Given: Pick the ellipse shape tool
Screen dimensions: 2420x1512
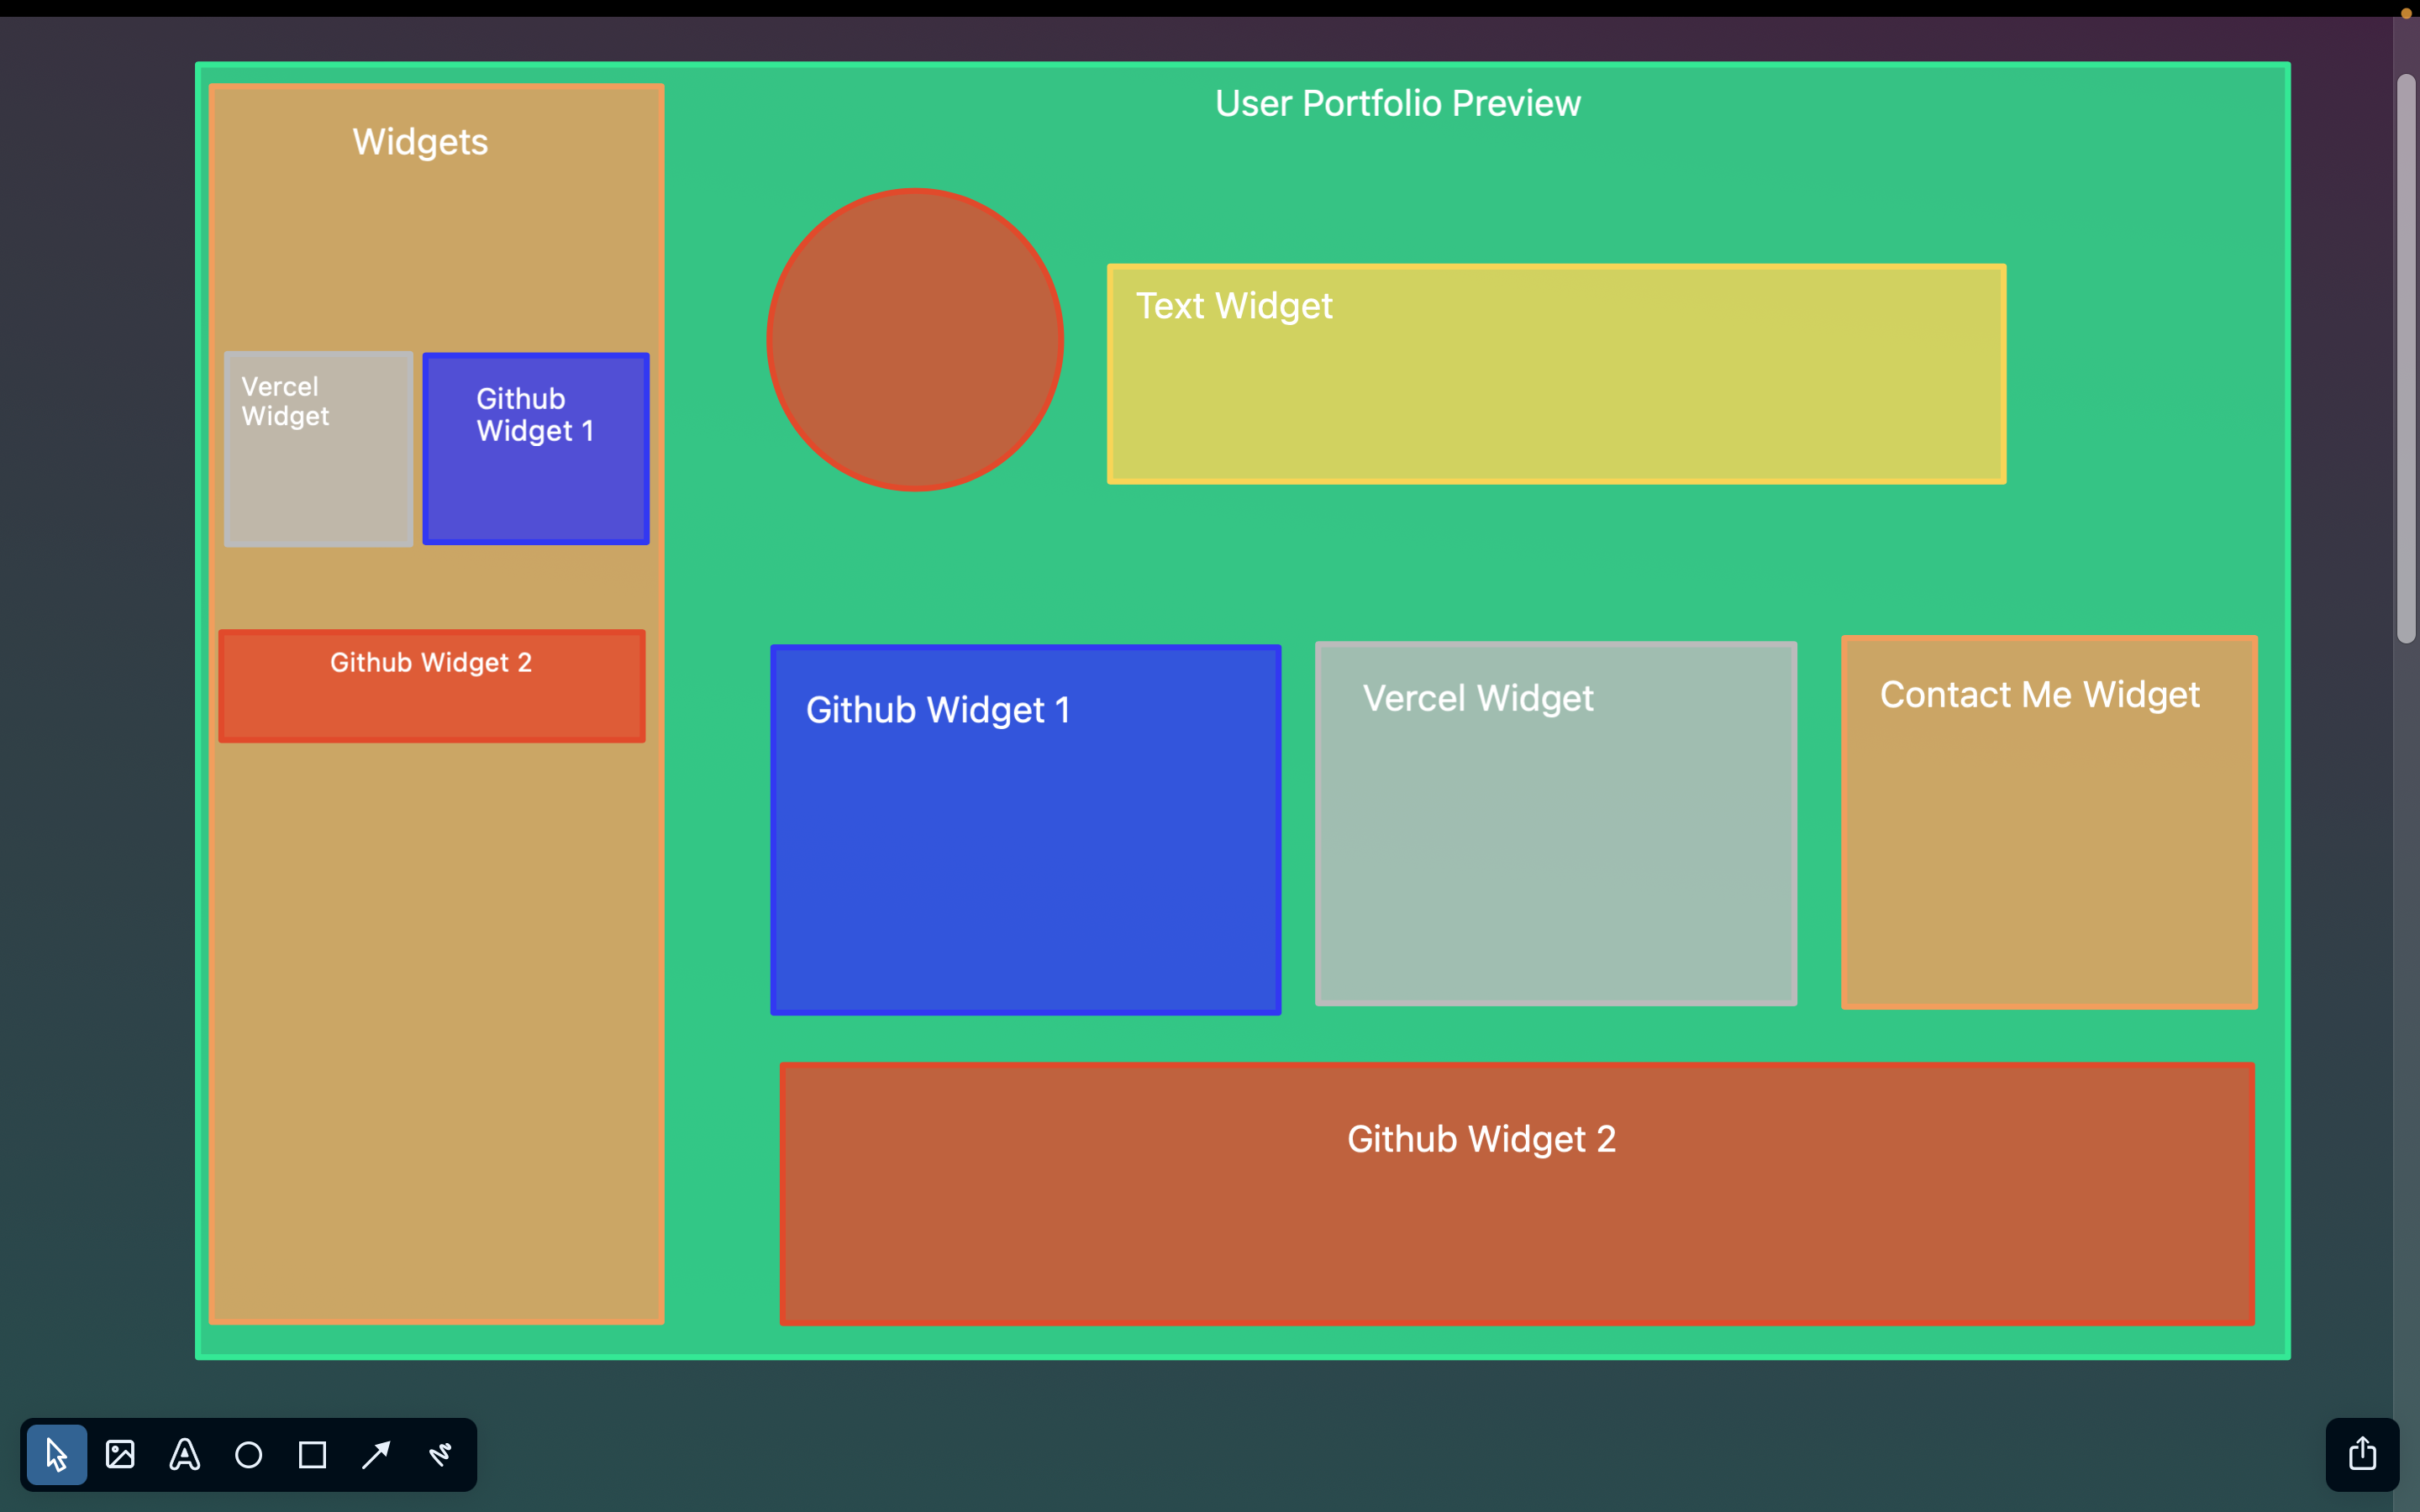Looking at the screenshot, I should point(248,1454).
